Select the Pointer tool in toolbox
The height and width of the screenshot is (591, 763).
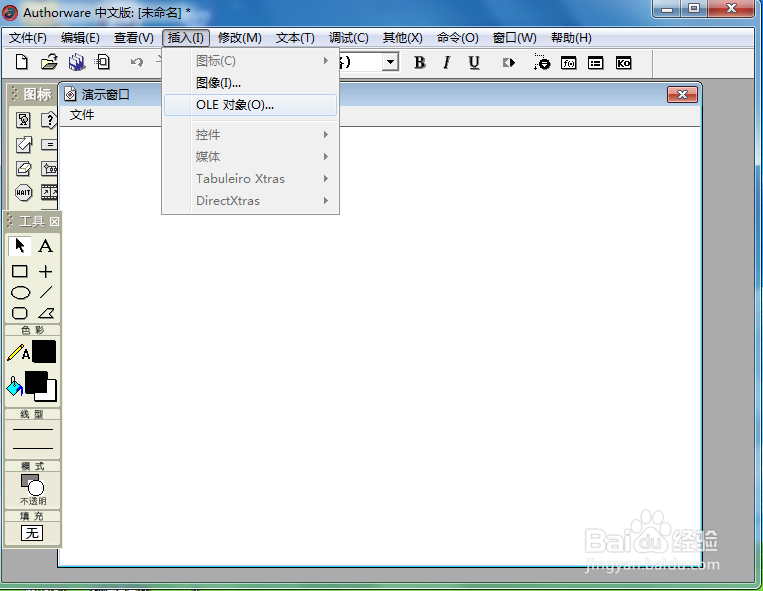point(19,246)
